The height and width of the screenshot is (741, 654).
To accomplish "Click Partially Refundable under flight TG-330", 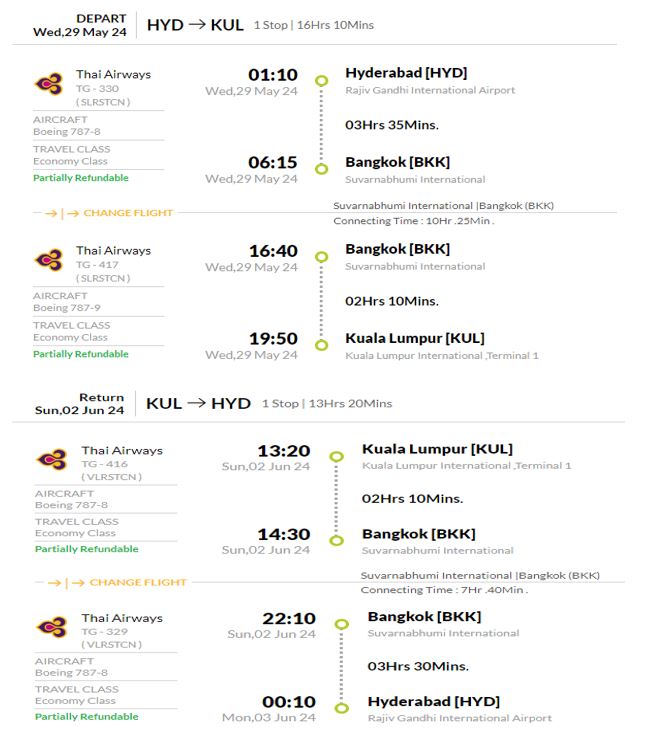I will pyautogui.click(x=81, y=178).
